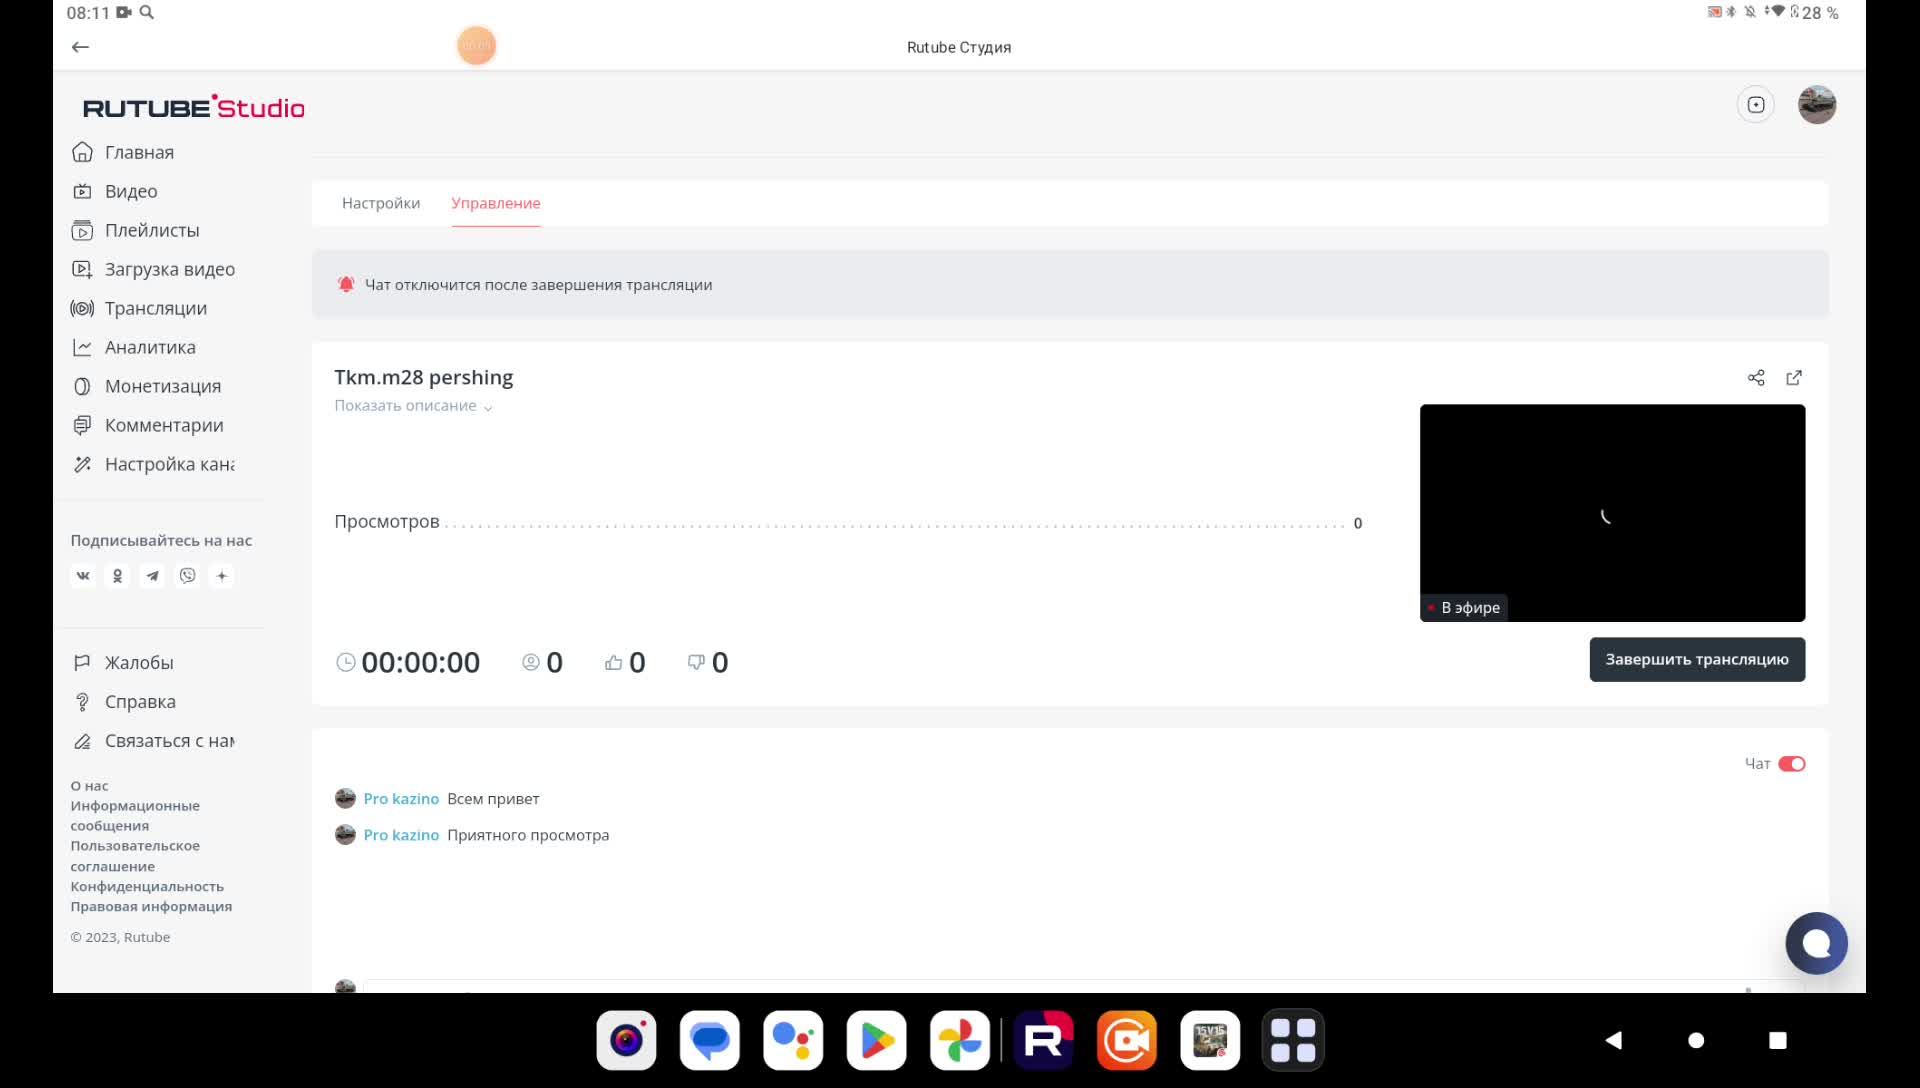Image resolution: width=1920 pixels, height=1088 pixels.
Task: Click the Odnoklassniki social icon
Action: 118,576
